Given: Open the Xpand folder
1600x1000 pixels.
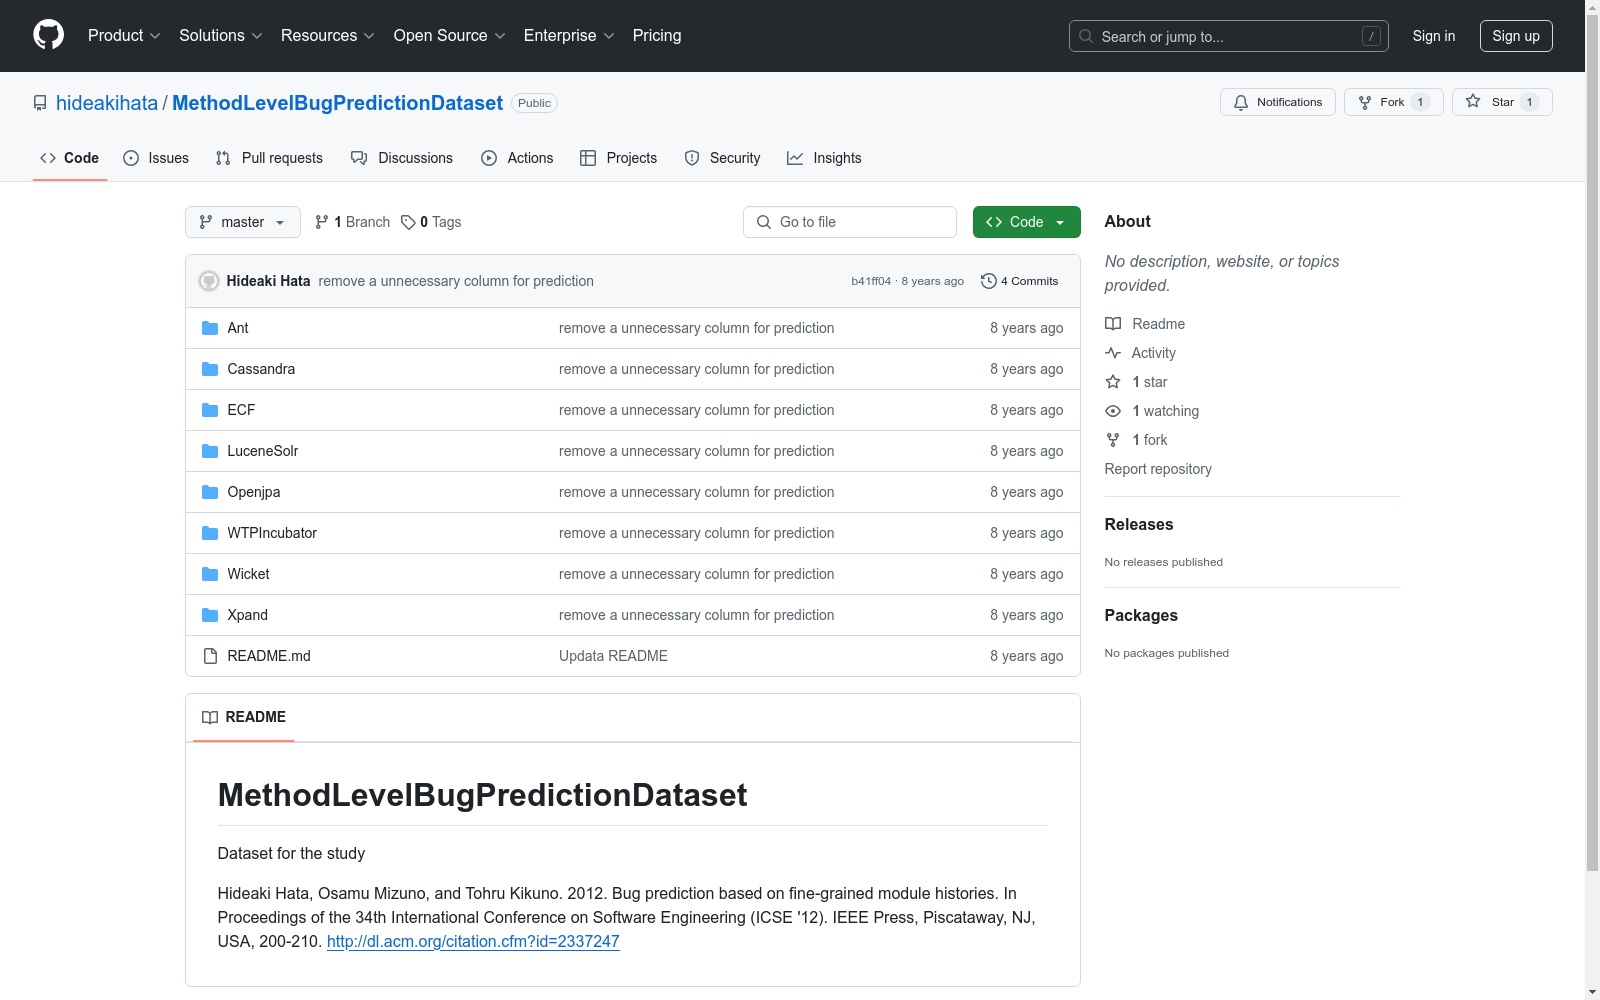Looking at the screenshot, I should 247,615.
